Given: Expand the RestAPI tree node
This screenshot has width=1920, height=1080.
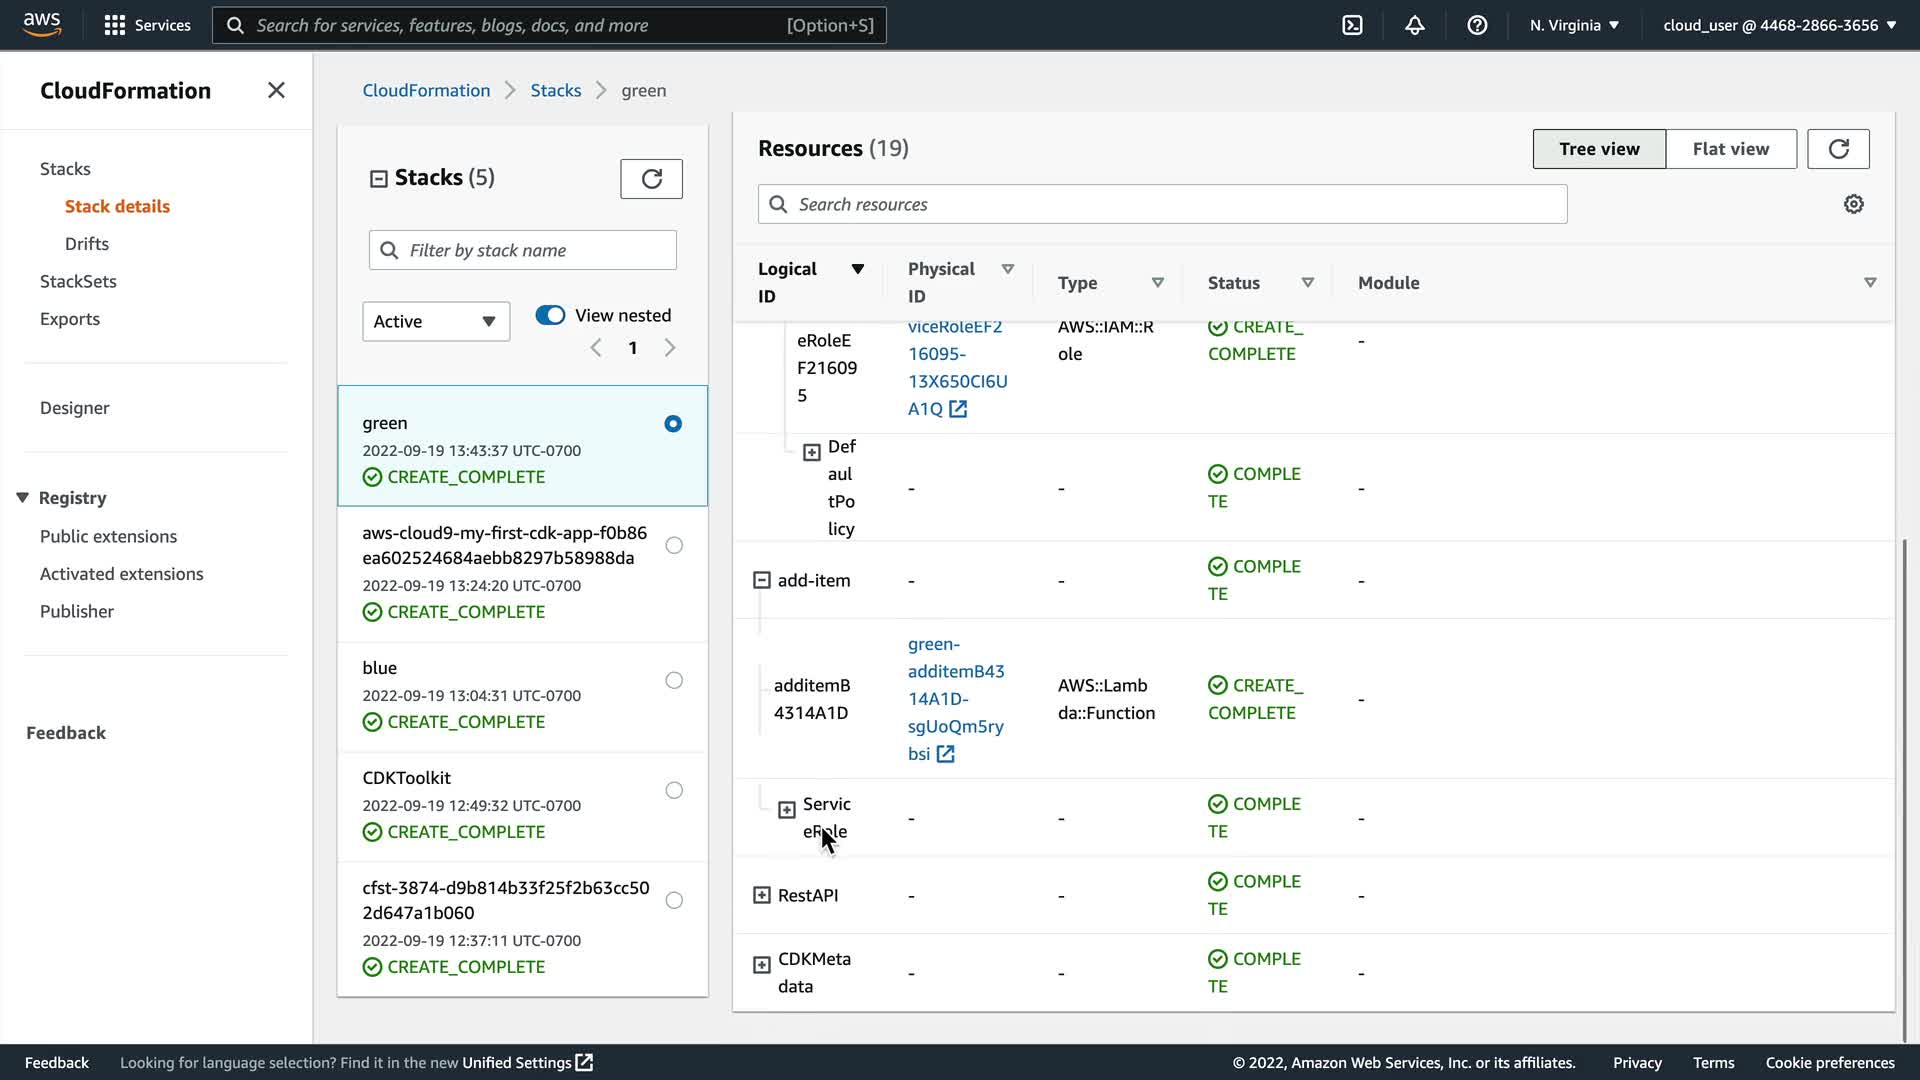Looking at the screenshot, I should point(762,895).
